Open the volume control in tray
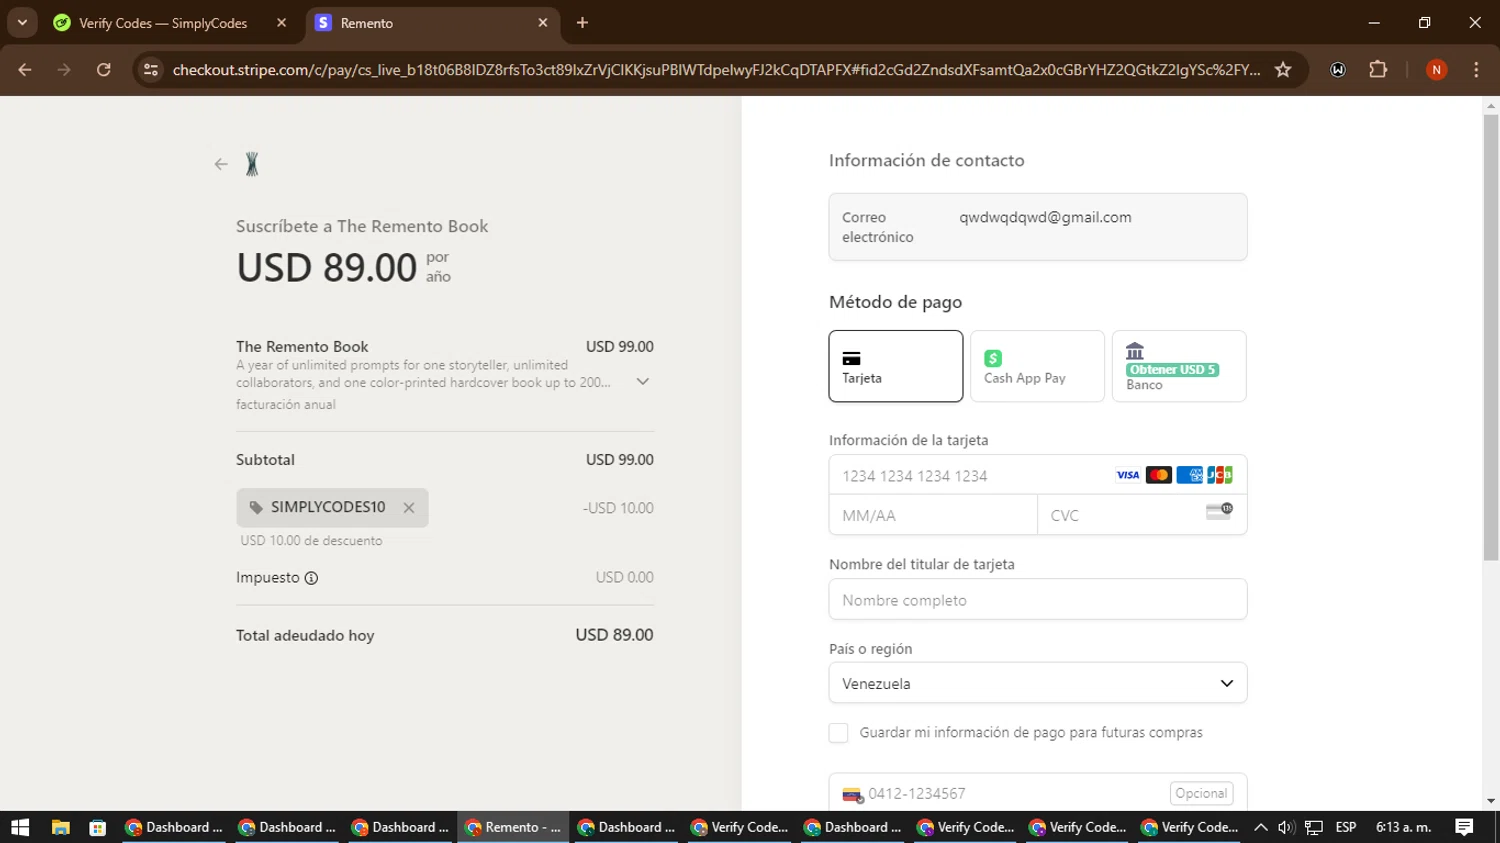1500x843 pixels. (1286, 827)
